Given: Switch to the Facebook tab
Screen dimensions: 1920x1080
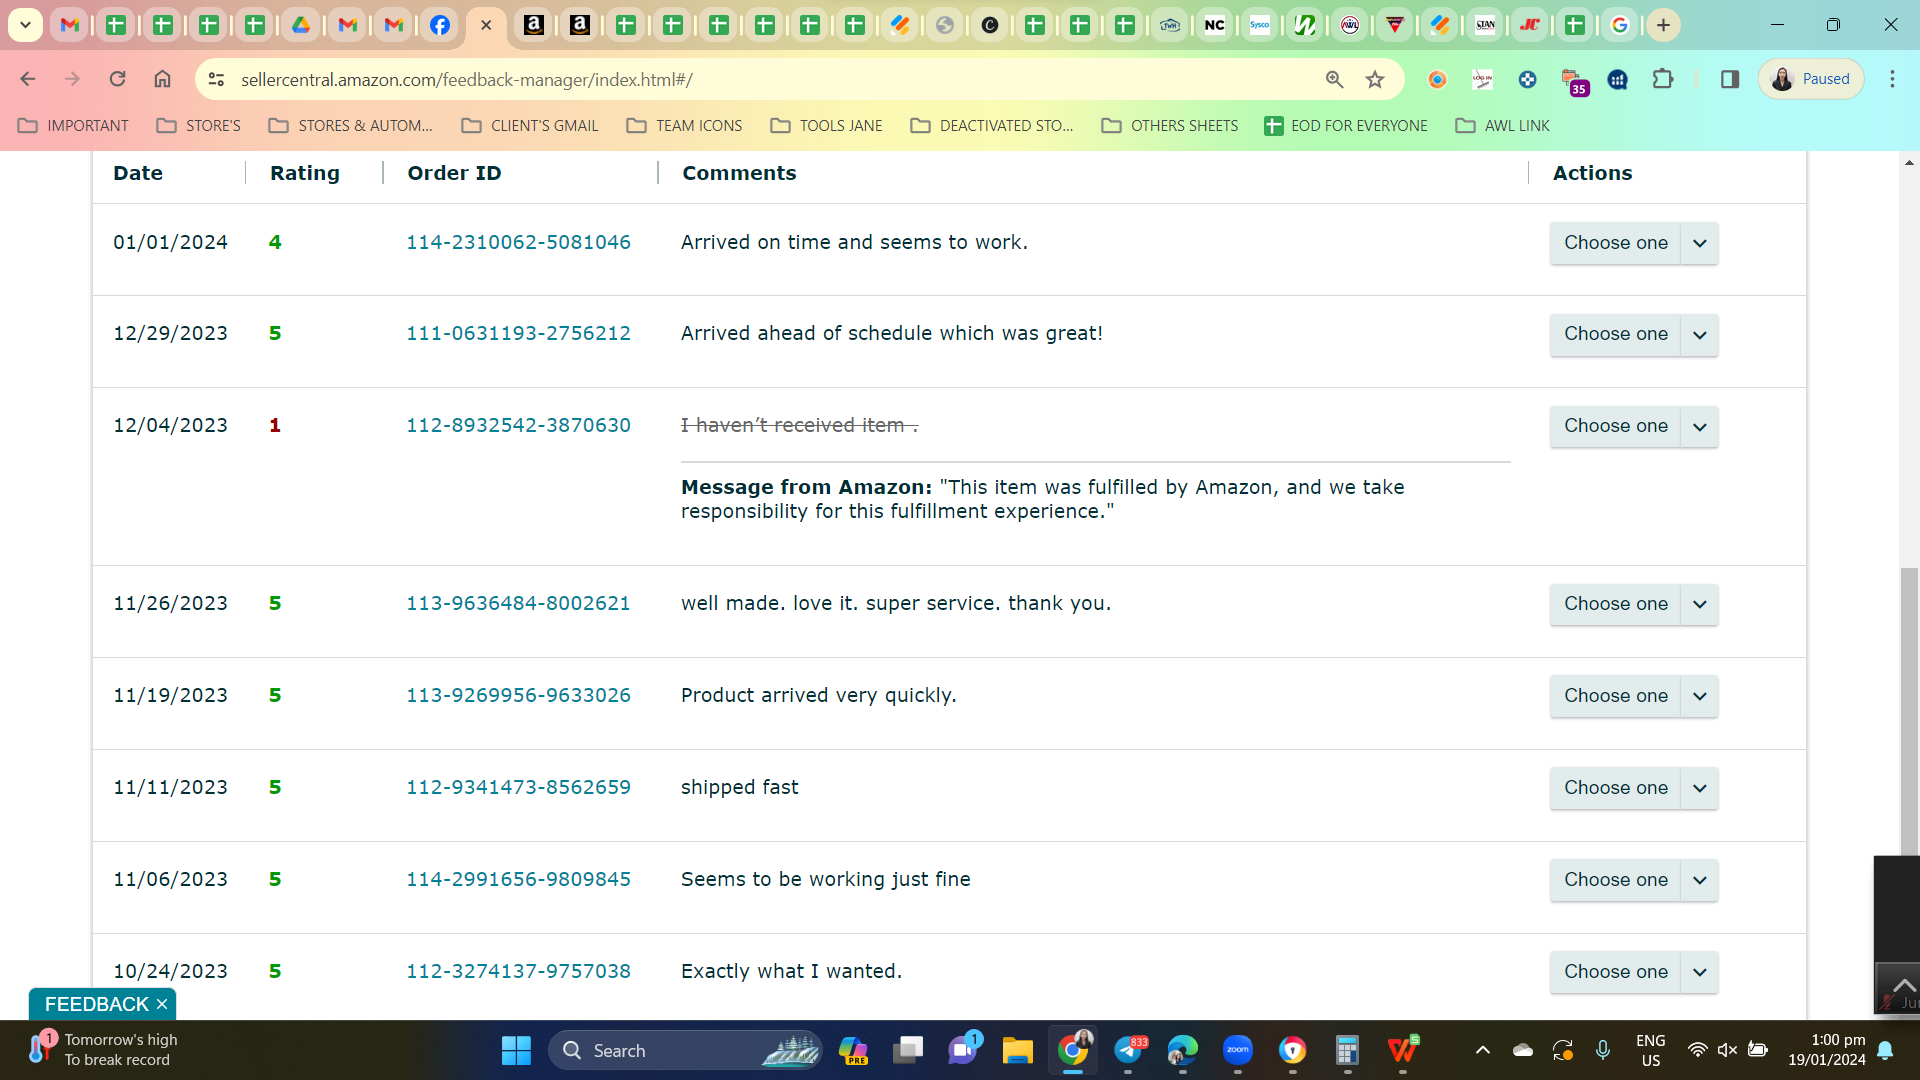Looking at the screenshot, I should coord(439,25).
